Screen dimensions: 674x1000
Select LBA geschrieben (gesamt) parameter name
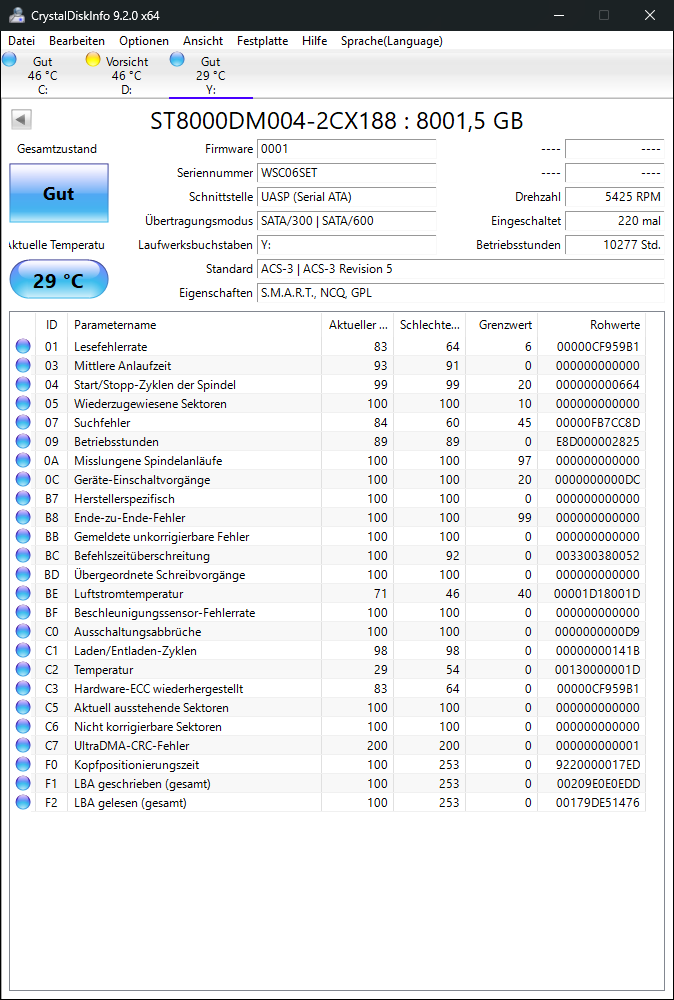click(142, 784)
